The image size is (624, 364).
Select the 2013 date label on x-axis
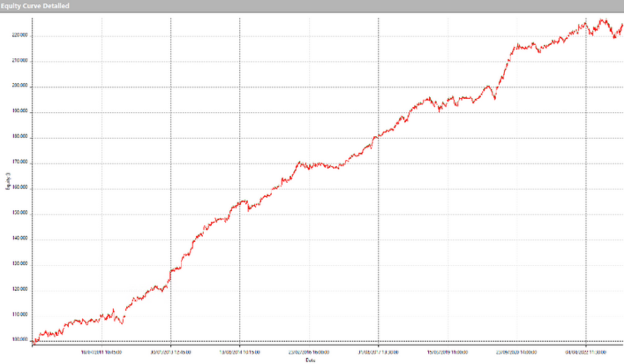coord(171,352)
